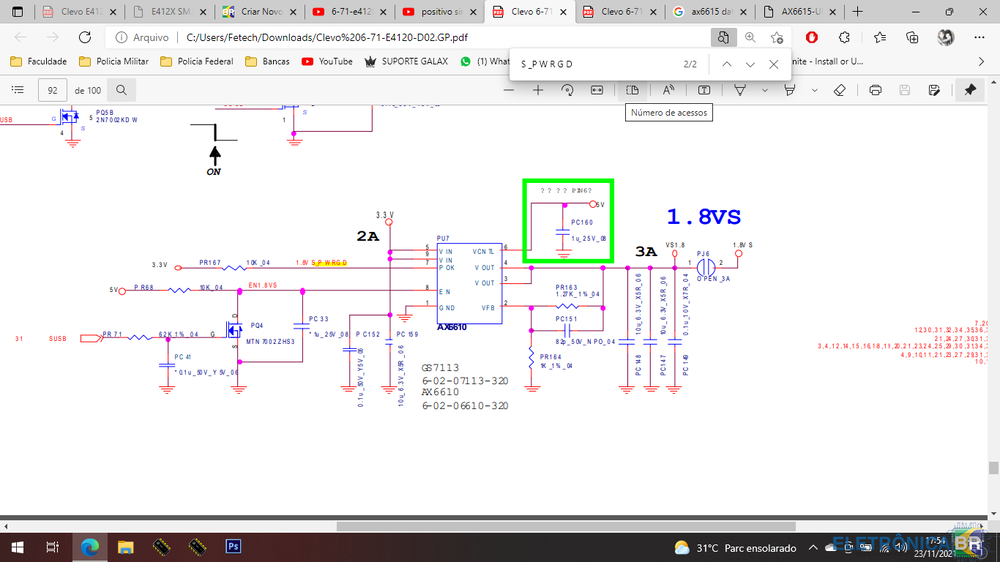Select the eraser tool in PDF toolbar

(x=839, y=90)
